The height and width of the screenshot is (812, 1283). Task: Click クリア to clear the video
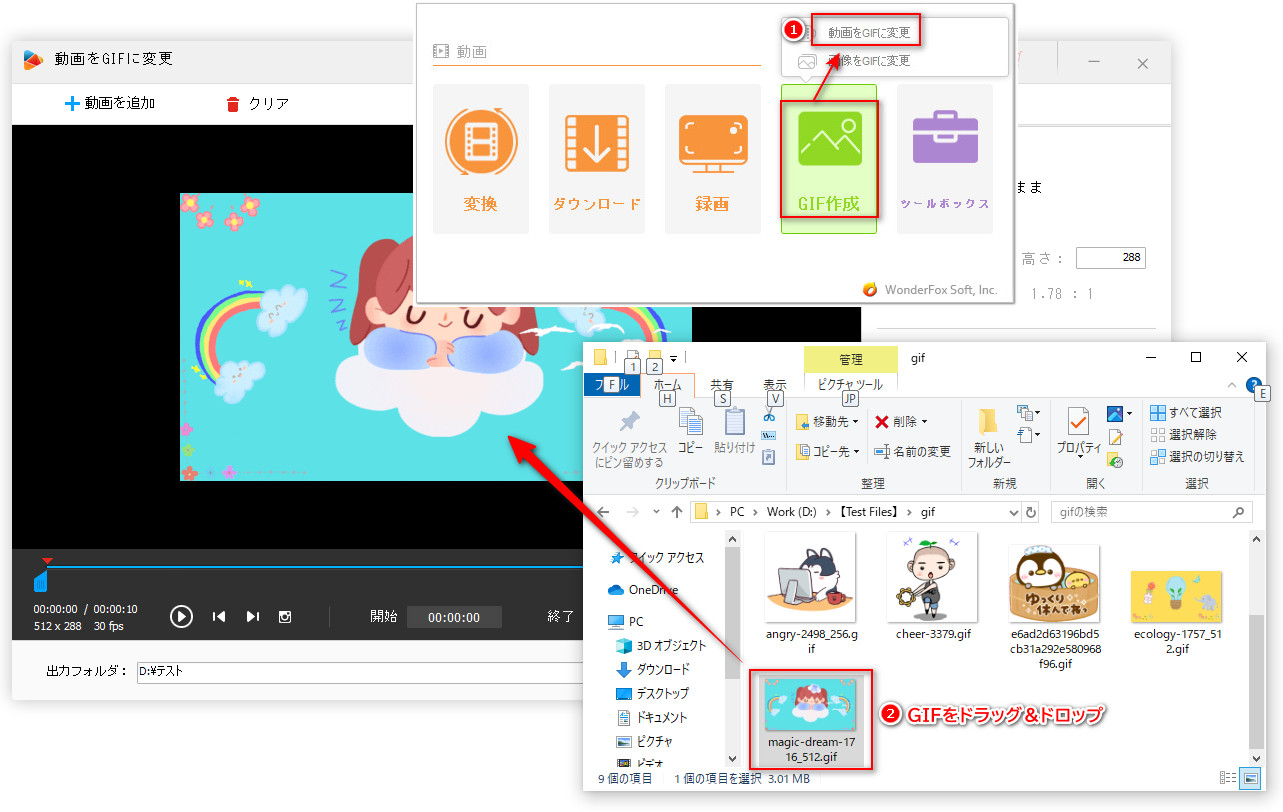point(258,103)
